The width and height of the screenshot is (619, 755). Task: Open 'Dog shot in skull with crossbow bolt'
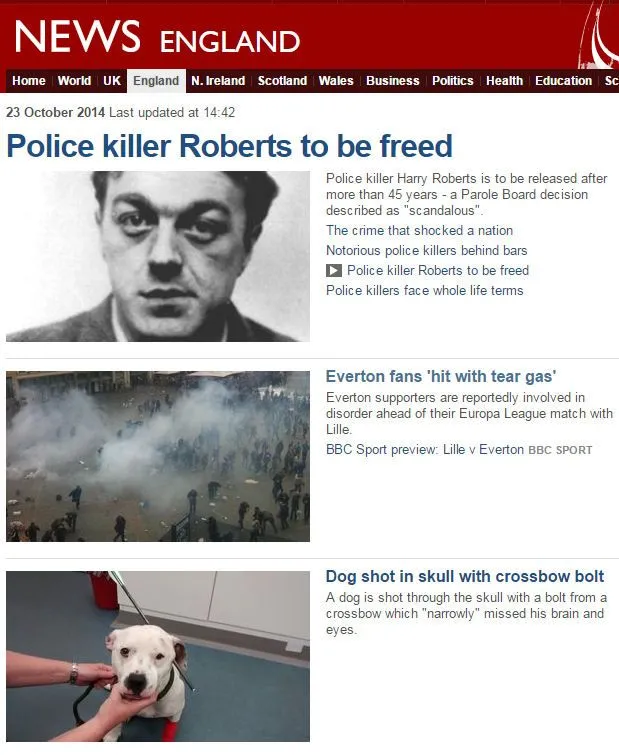(464, 576)
